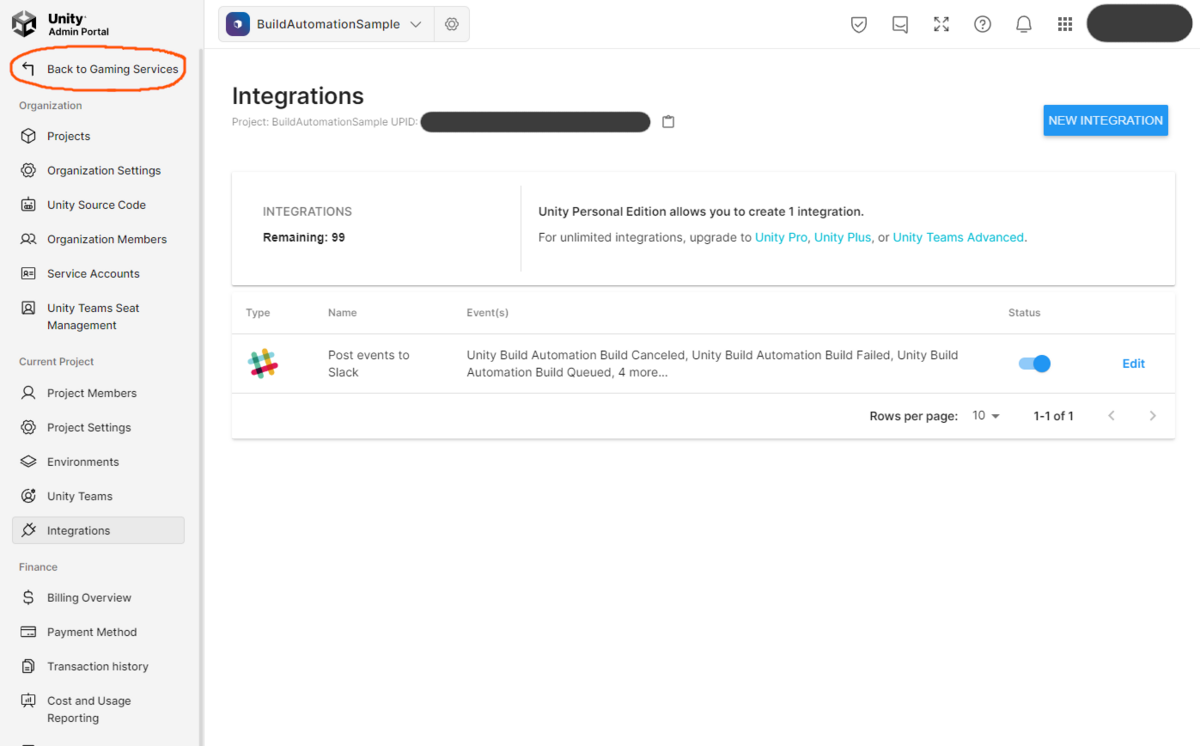This screenshot has height=746, width=1200.
Task: Click the NEW INTEGRATION button
Action: [x=1105, y=120]
